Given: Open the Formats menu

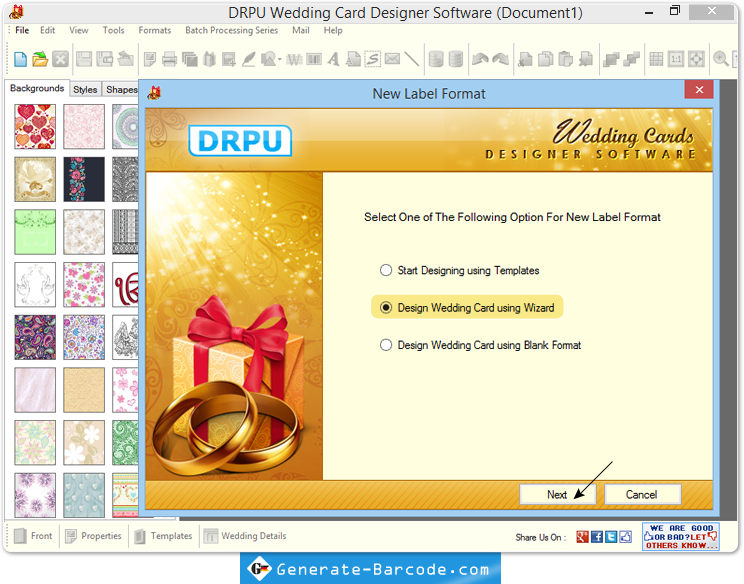Looking at the screenshot, I should tap(155, 30).
